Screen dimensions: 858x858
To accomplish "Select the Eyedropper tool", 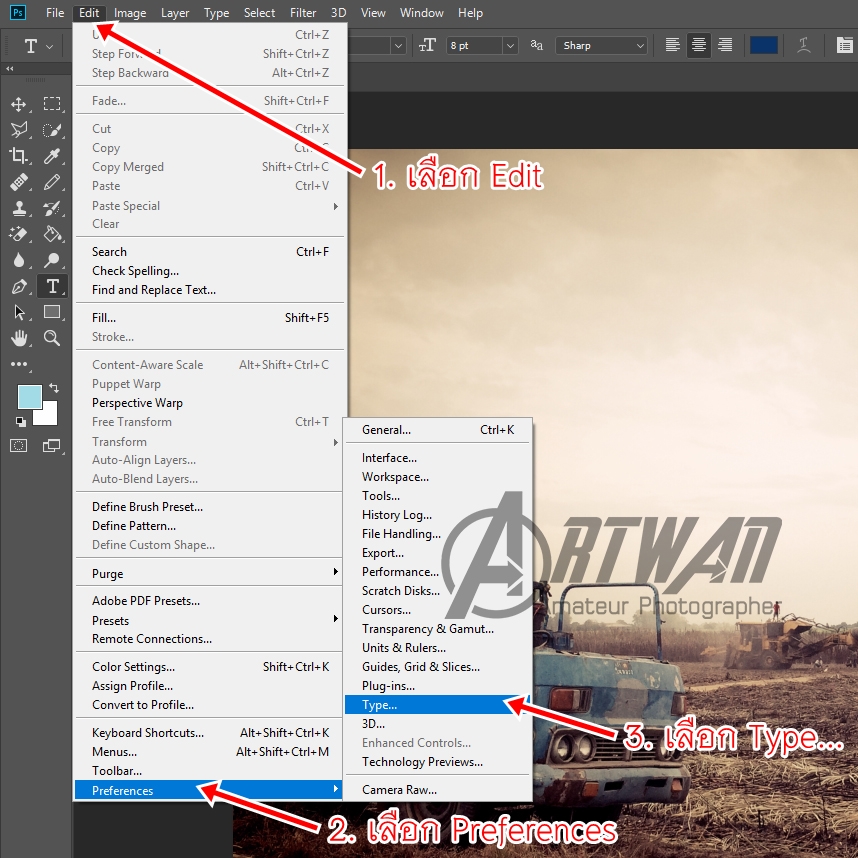I will (52, 156).
